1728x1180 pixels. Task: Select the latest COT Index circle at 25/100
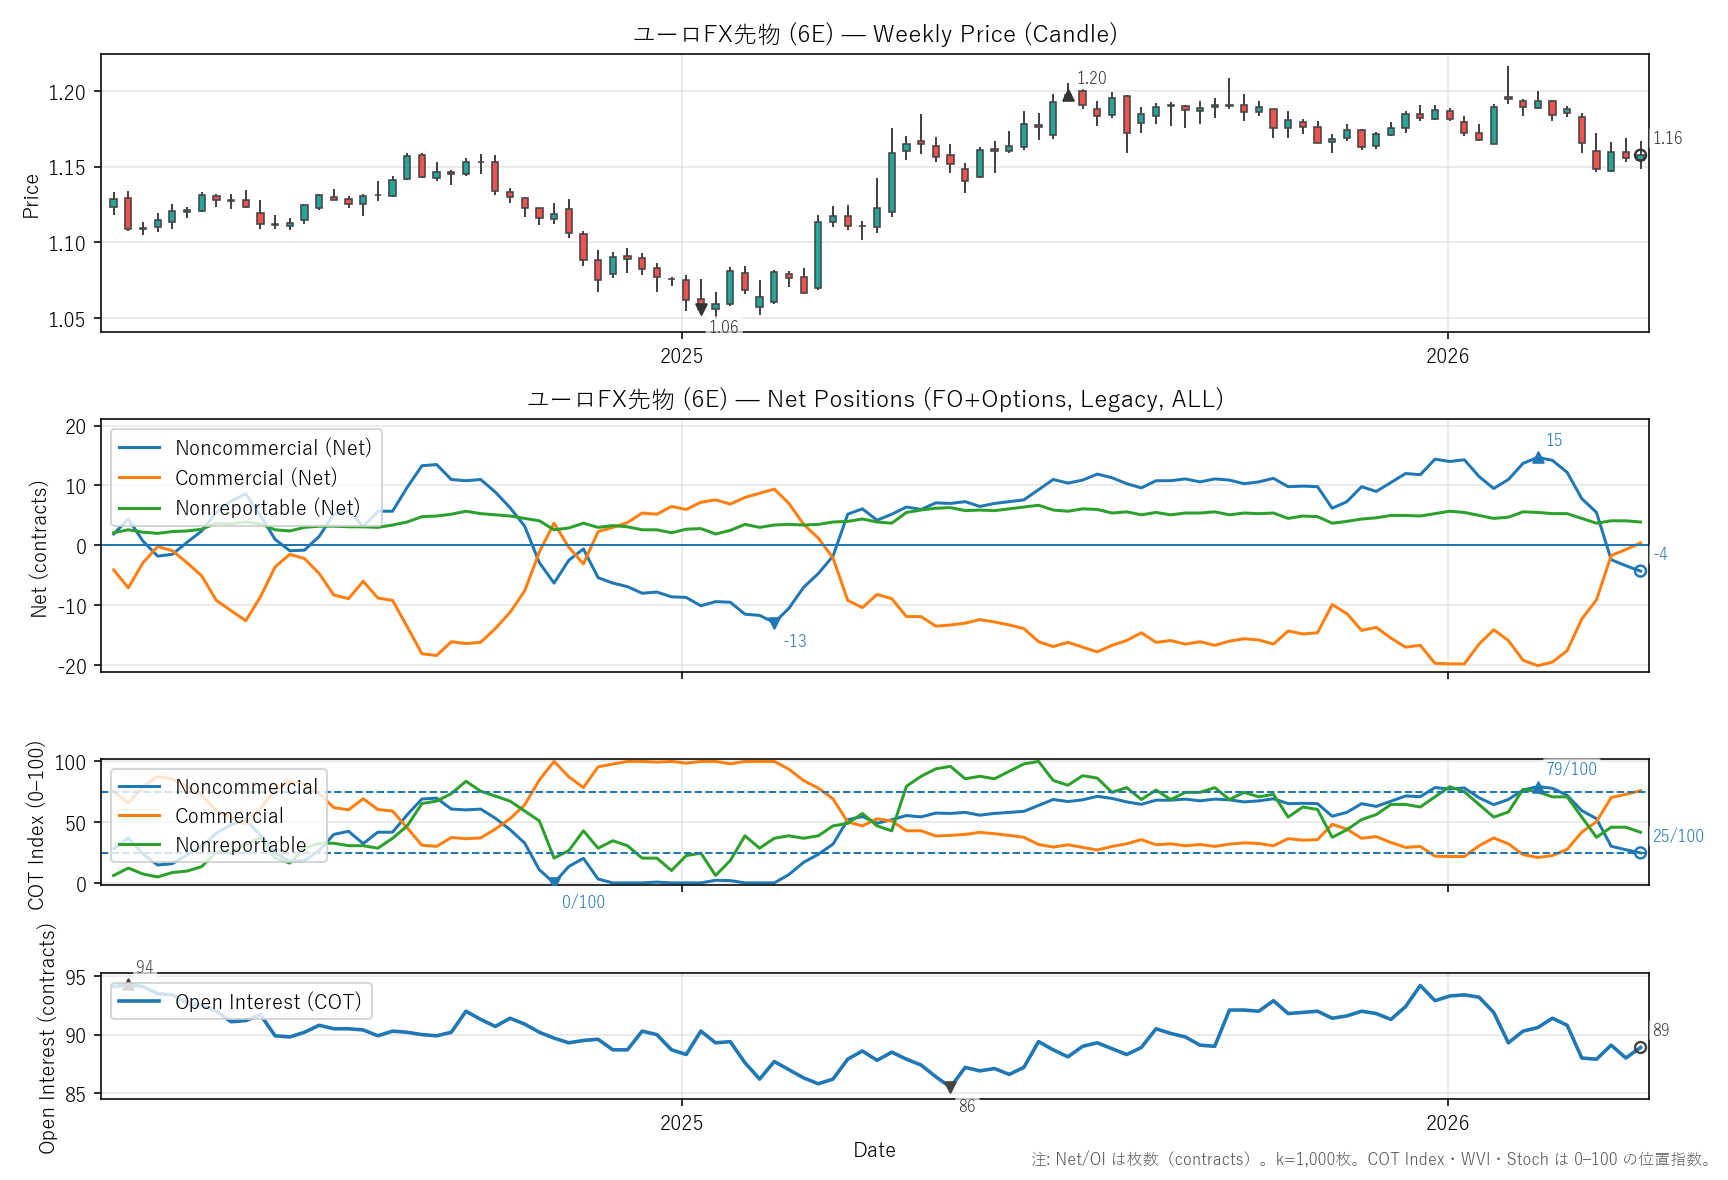[x=1640, y=853]
